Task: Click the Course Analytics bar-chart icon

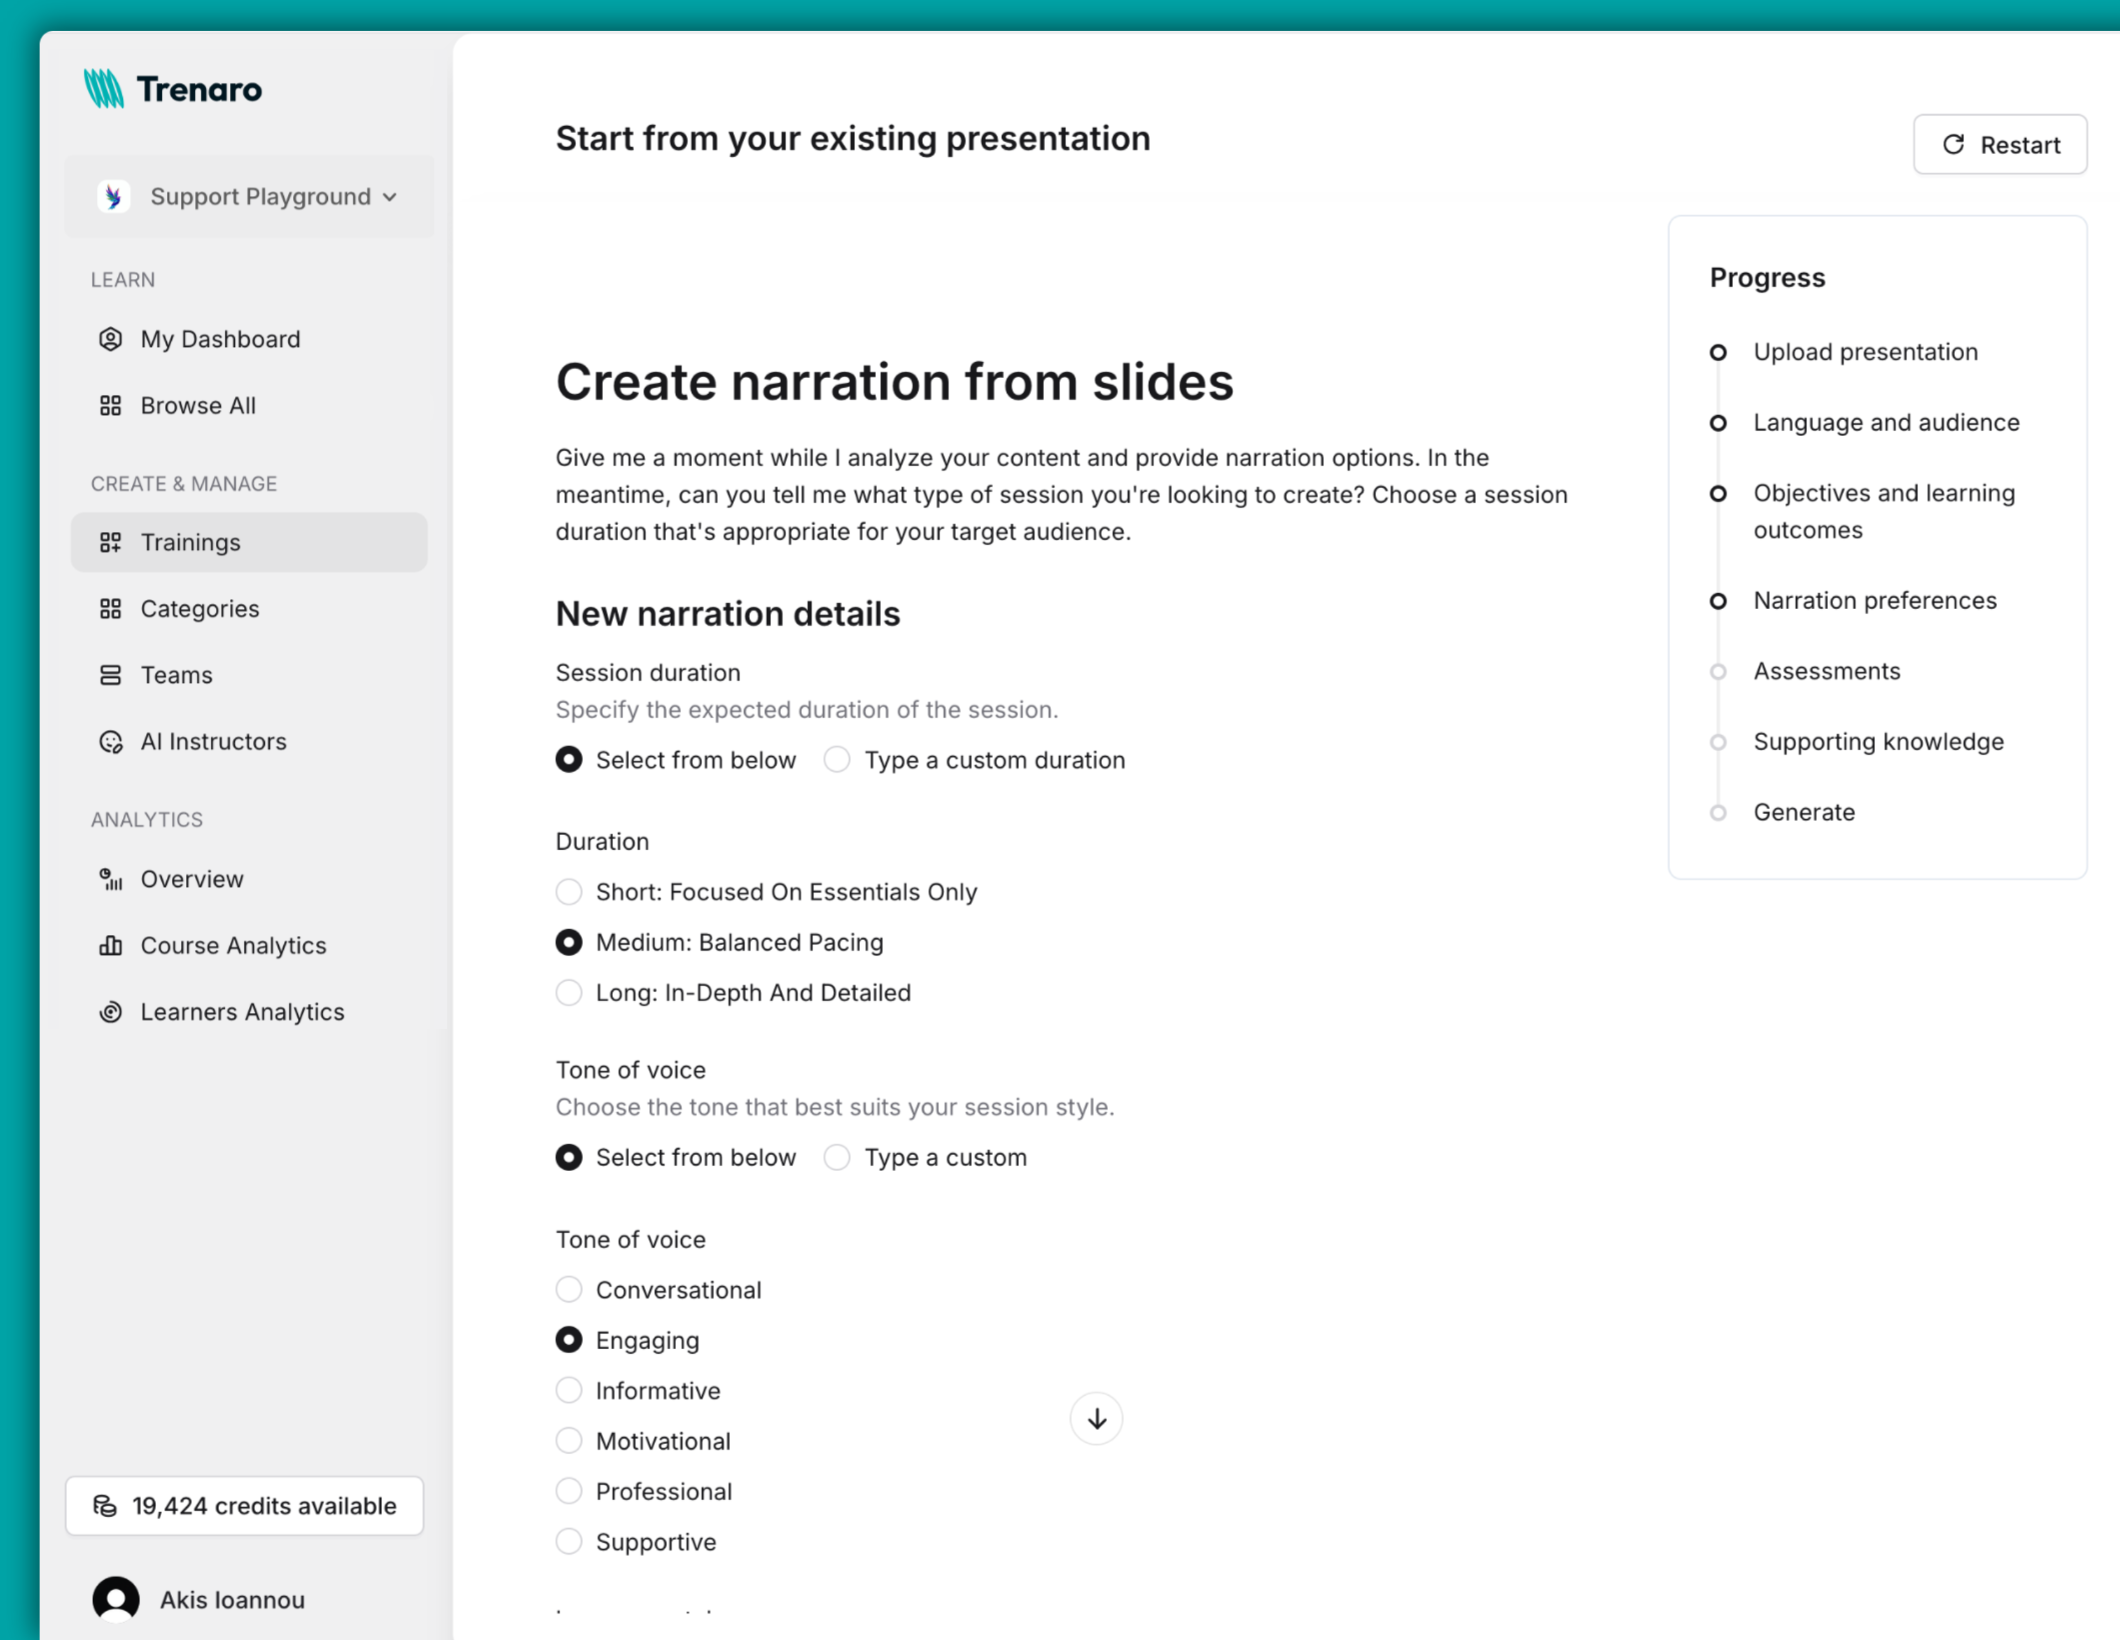Action: [110, 945]
